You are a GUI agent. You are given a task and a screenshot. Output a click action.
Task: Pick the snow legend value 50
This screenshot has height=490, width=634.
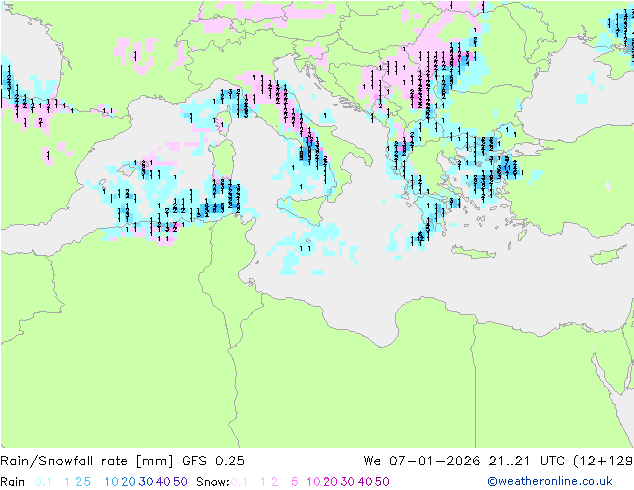[382, 482]
